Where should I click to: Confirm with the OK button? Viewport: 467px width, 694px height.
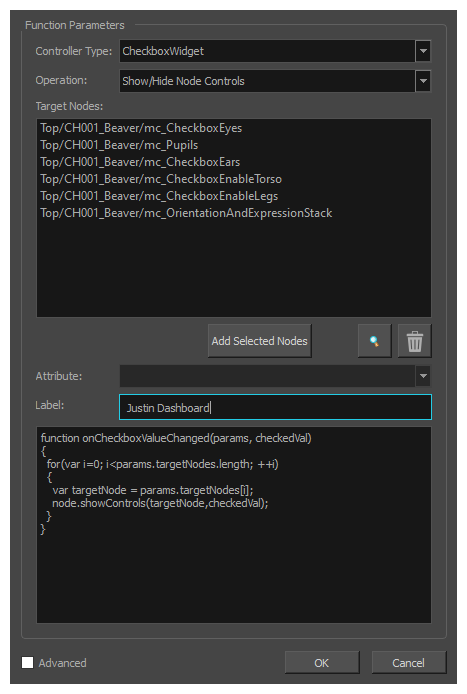click(x=322, y=663)
